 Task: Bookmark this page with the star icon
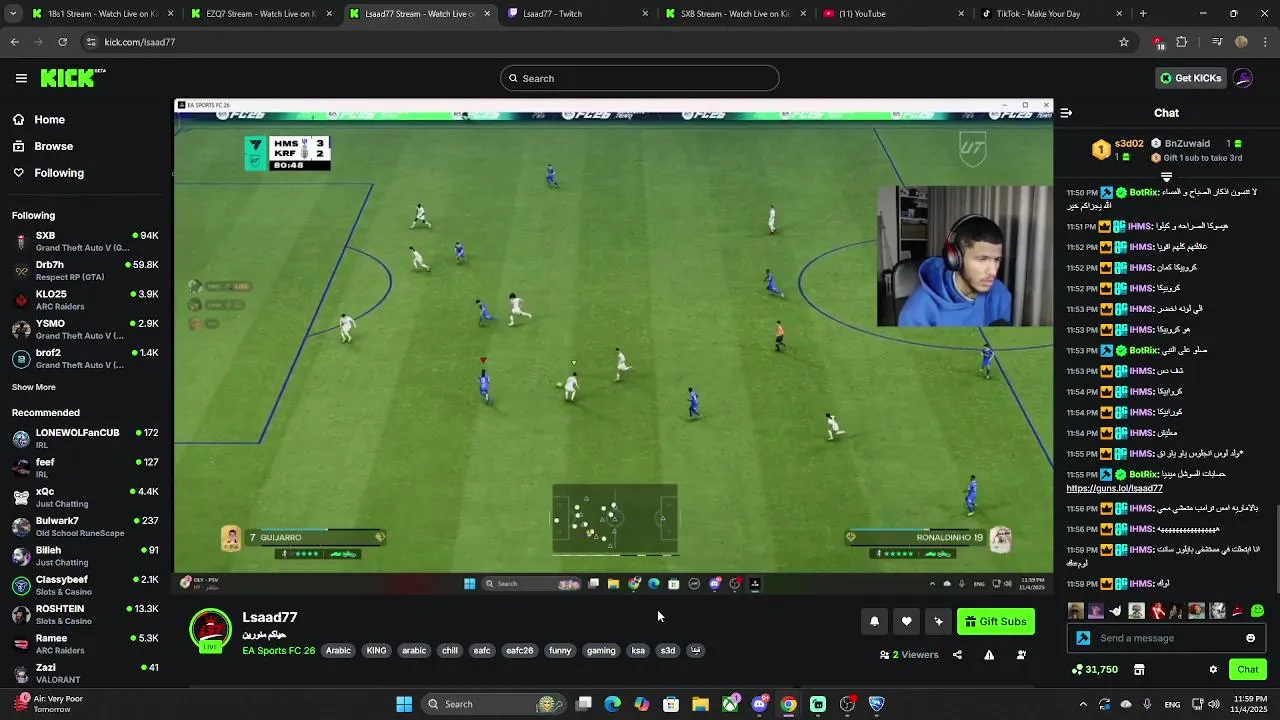coord(1124,42)
